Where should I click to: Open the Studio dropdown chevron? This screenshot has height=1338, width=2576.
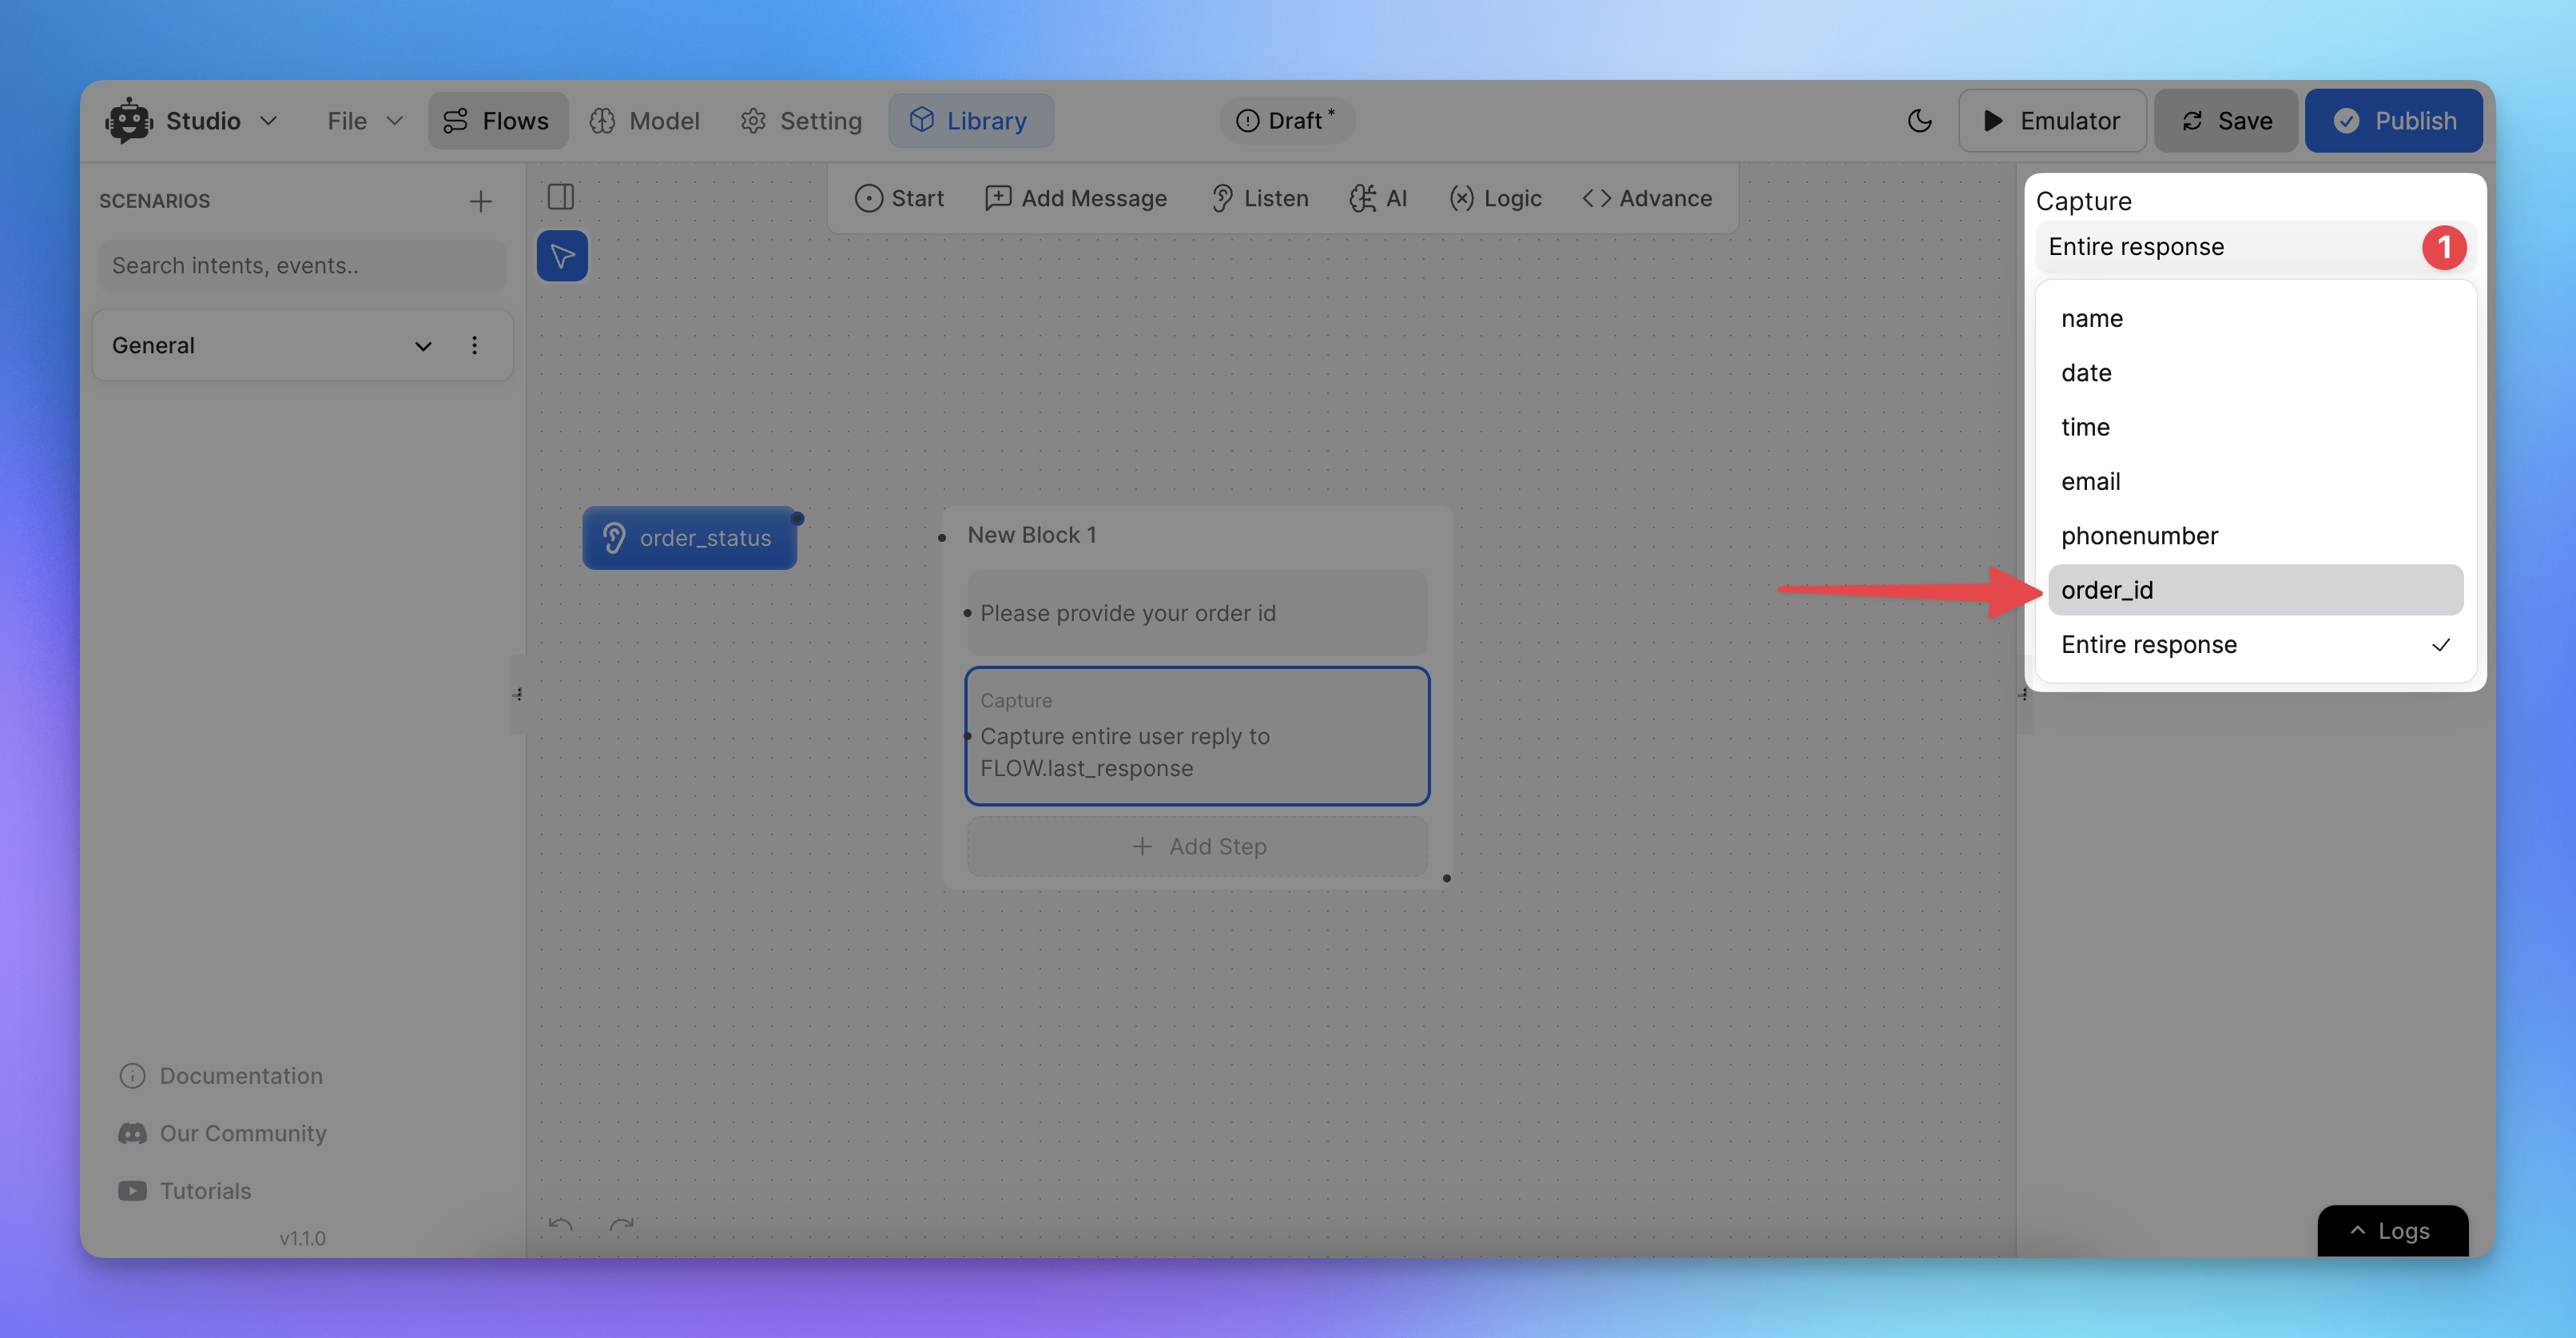click(268, 121)
